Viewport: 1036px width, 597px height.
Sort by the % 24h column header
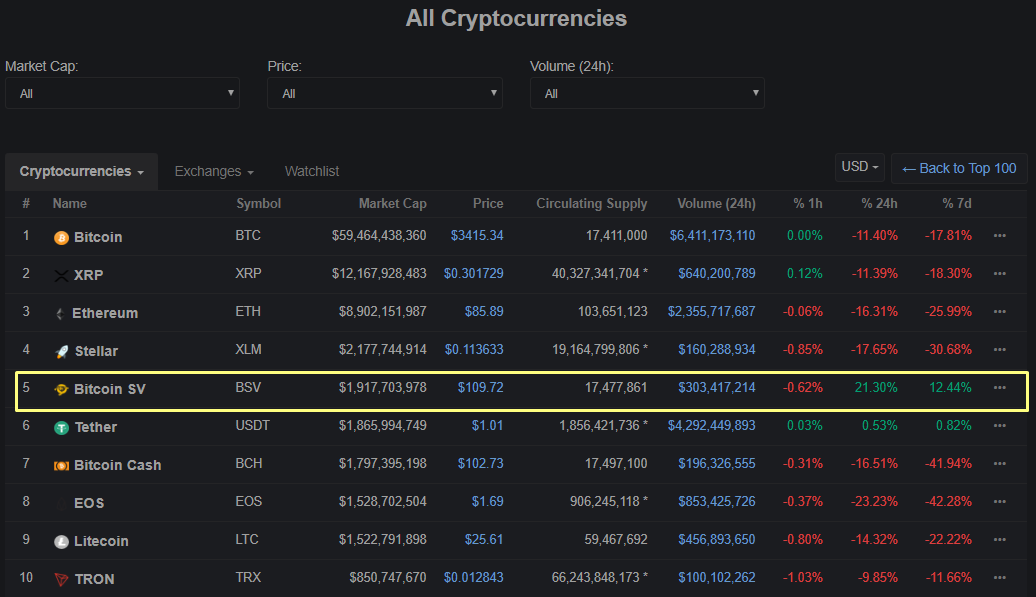(x=879, y=204)
